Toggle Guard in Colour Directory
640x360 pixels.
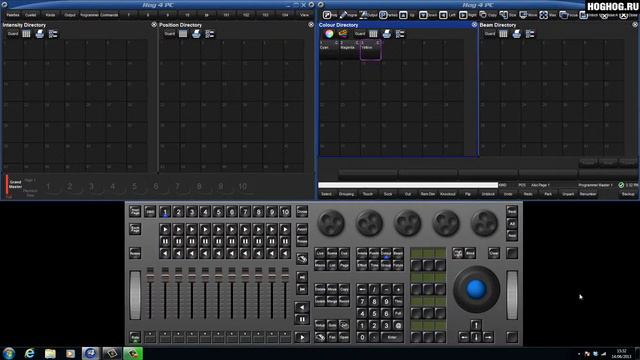[360, 34]
